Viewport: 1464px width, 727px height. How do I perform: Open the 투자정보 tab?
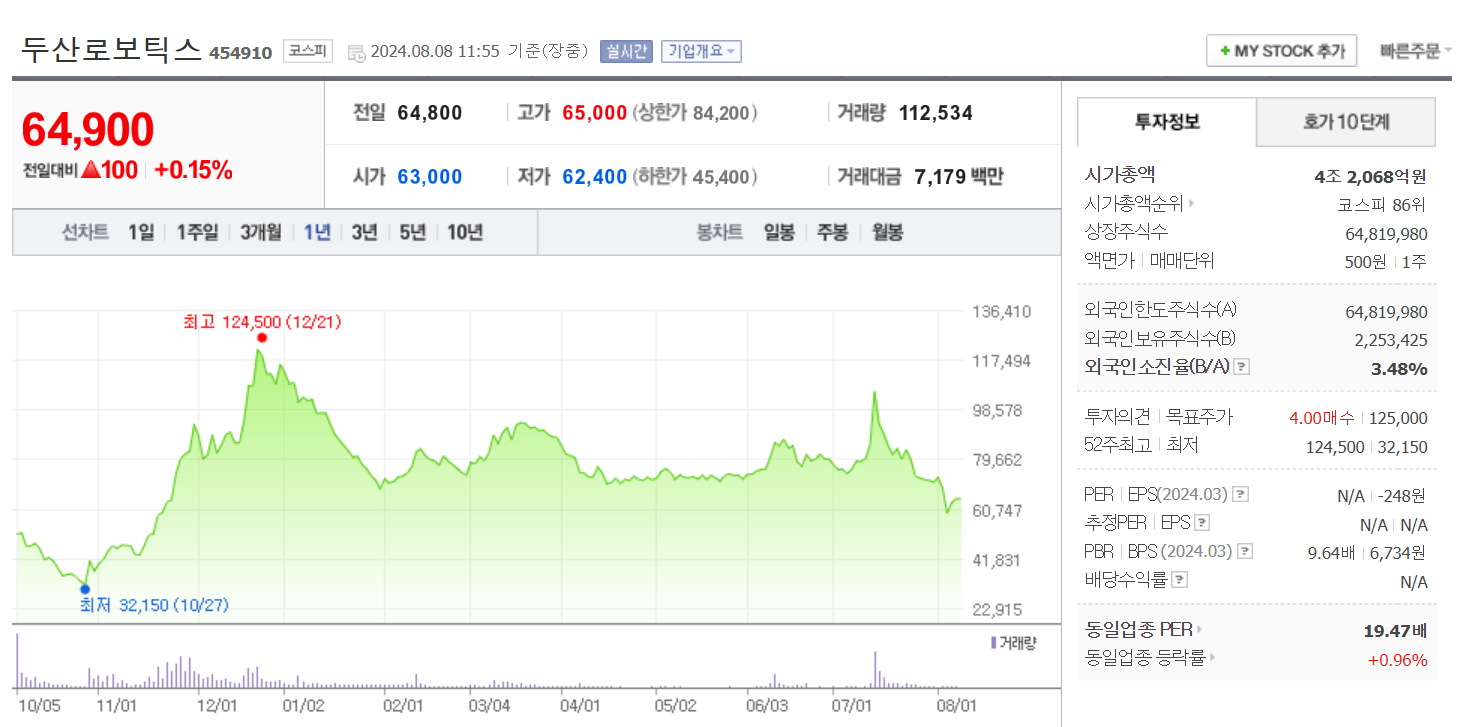coord(1167,122)
